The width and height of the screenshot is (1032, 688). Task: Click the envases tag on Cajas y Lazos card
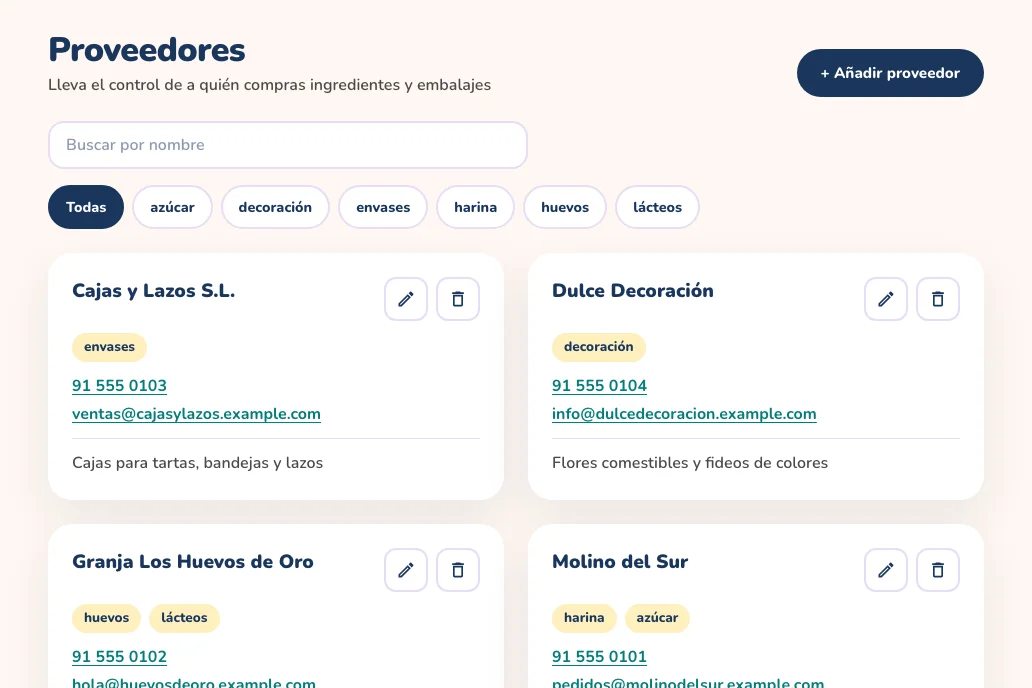109,347
